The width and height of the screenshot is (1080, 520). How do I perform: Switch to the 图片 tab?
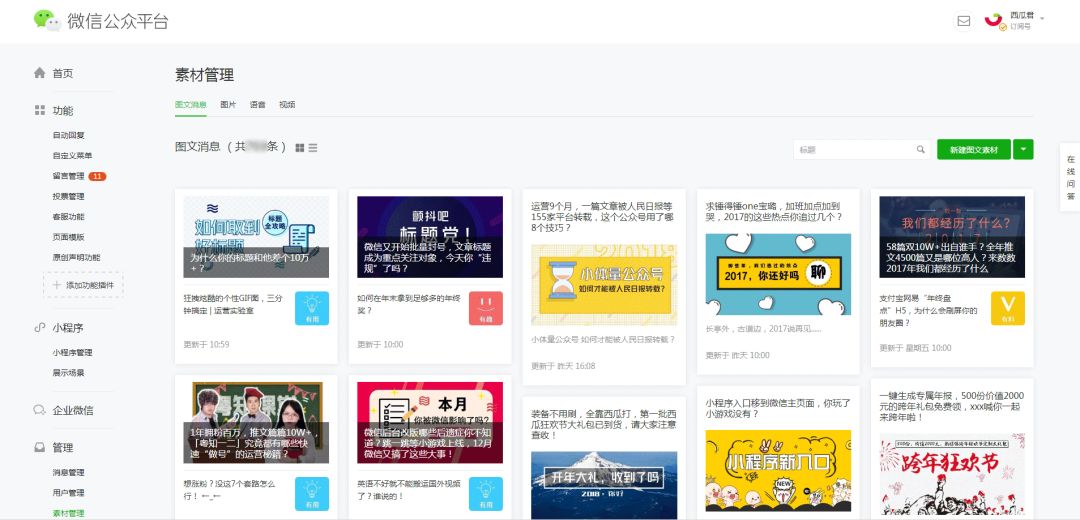228,104
